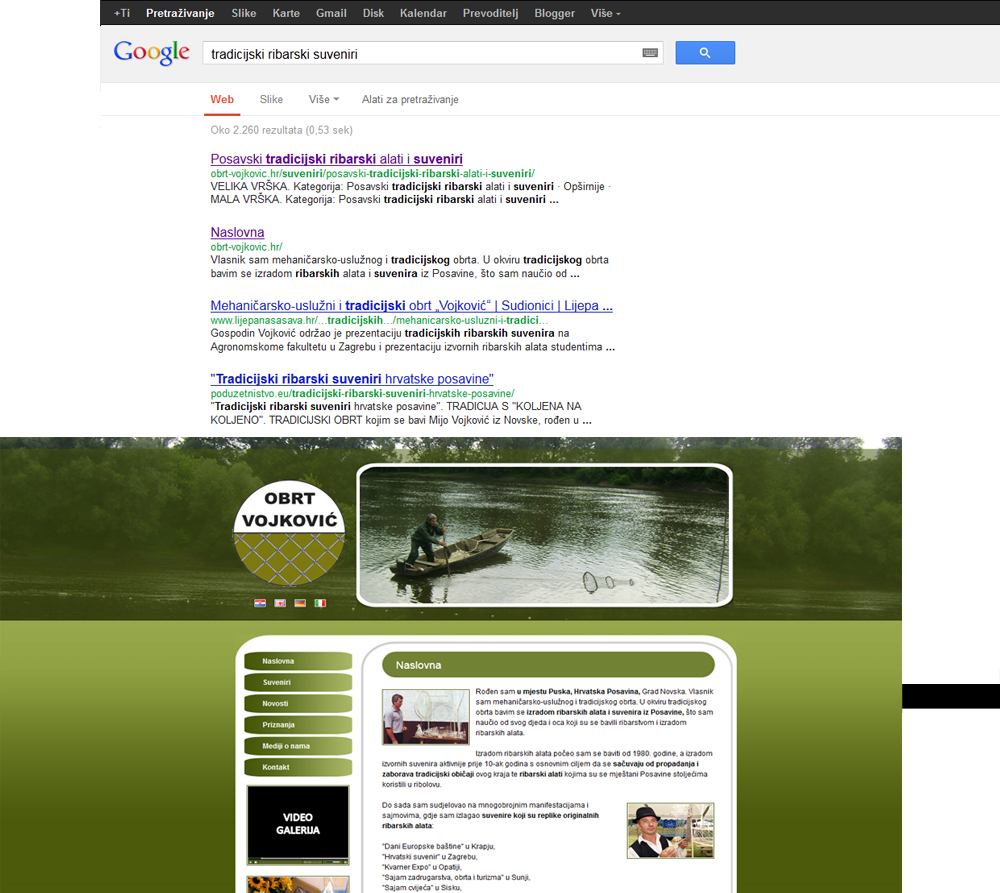The width and height of the screenshot is (1000, 893).
Task: Open +Ti in the Google top bar
Action: 122,13
